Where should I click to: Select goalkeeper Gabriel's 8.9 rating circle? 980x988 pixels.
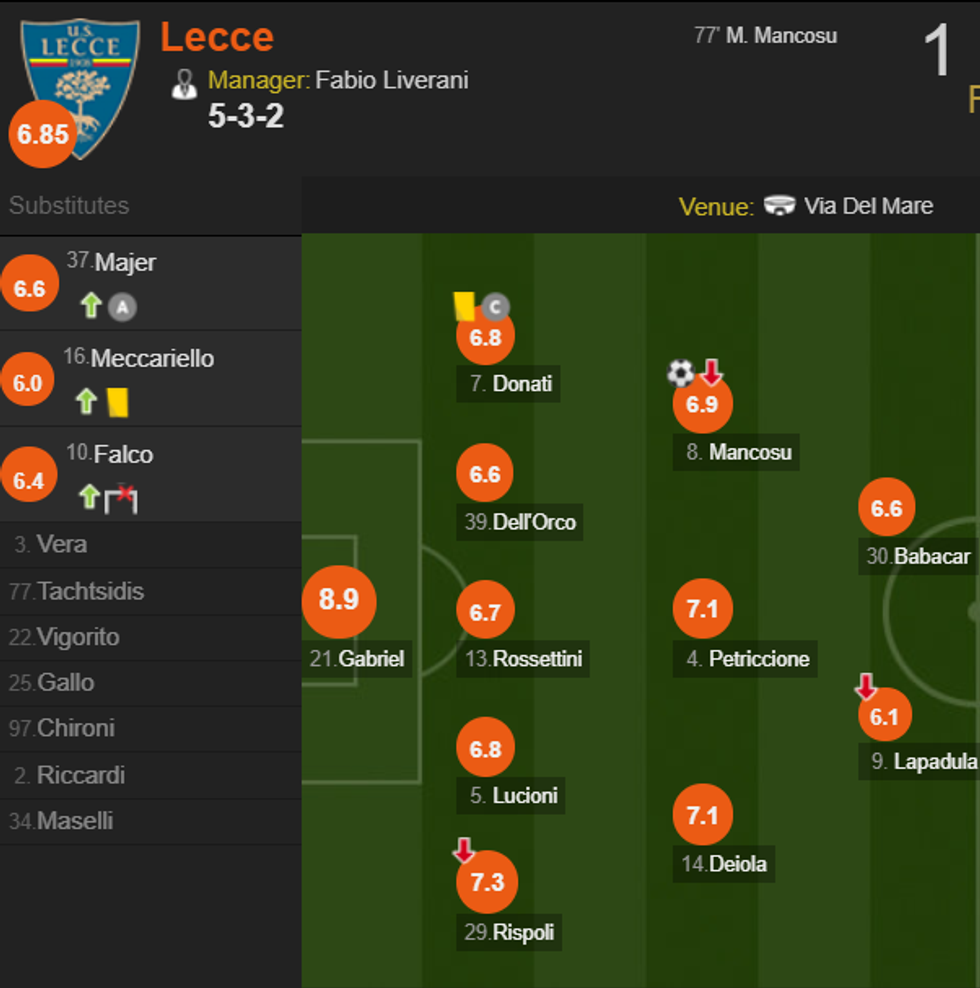click(338, 600)
